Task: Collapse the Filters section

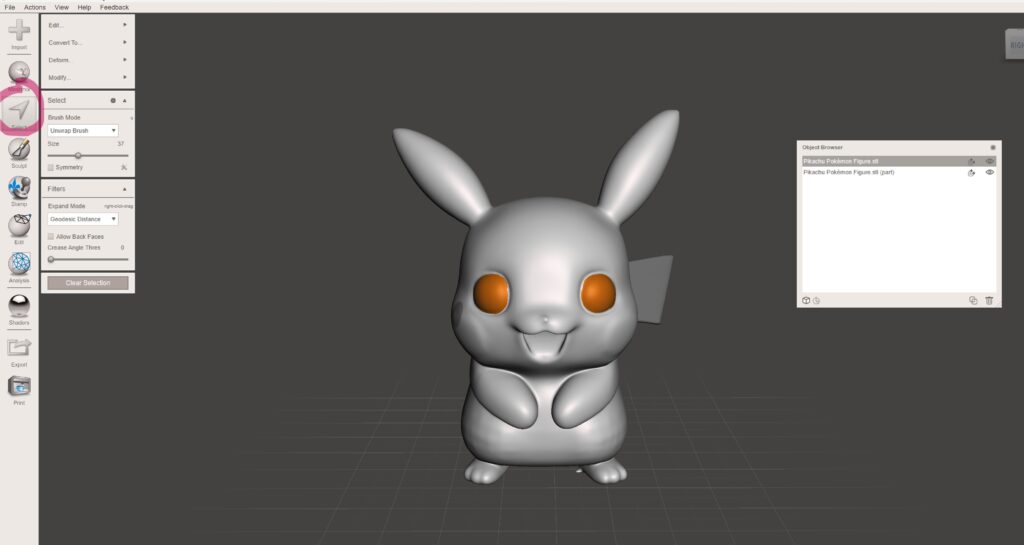Action: tap(124, 188)
